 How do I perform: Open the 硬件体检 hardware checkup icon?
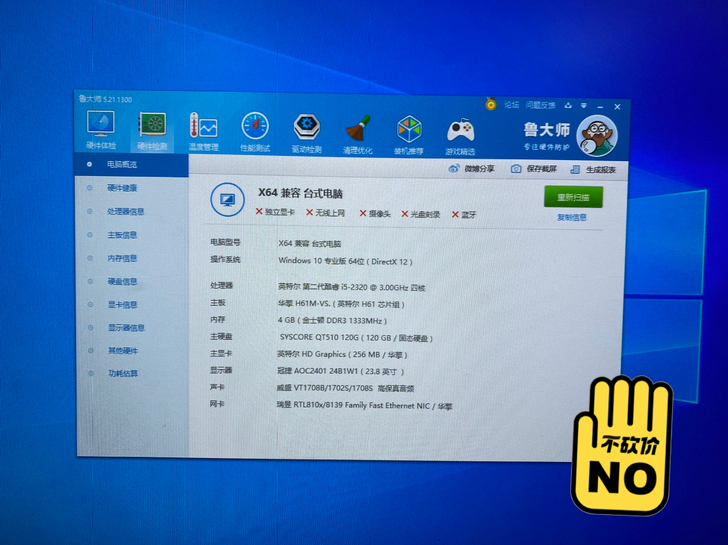101,130
